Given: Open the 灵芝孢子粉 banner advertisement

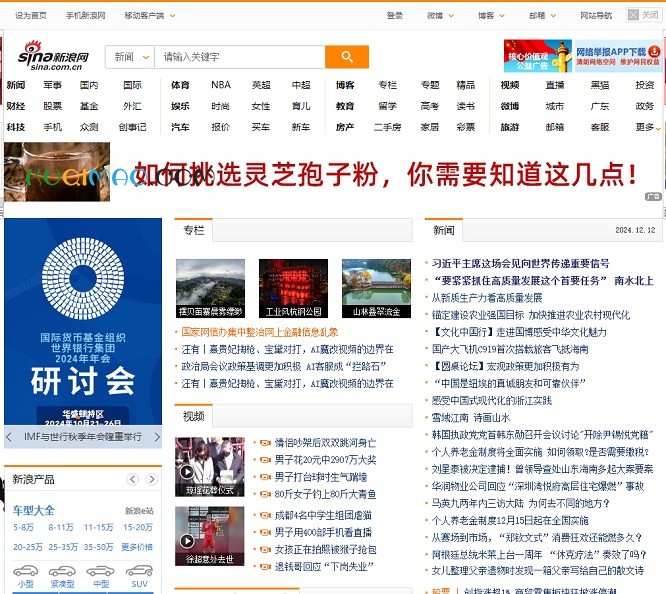Looking at the screenshot, I should (x=333, y=172).
